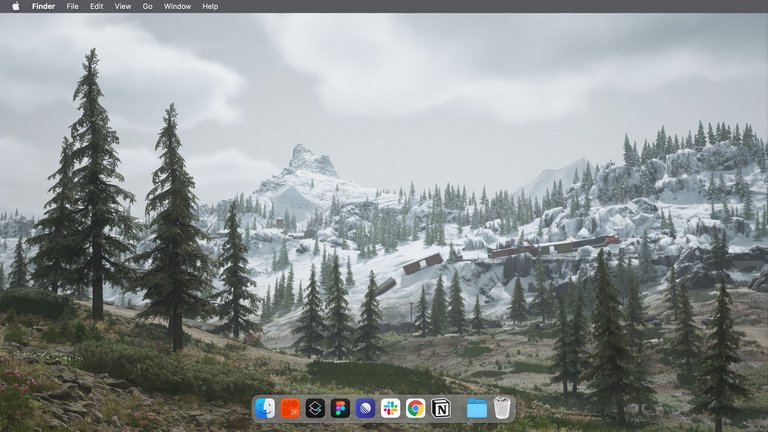Open the blue folder in Dock

[x=477, y=408]
